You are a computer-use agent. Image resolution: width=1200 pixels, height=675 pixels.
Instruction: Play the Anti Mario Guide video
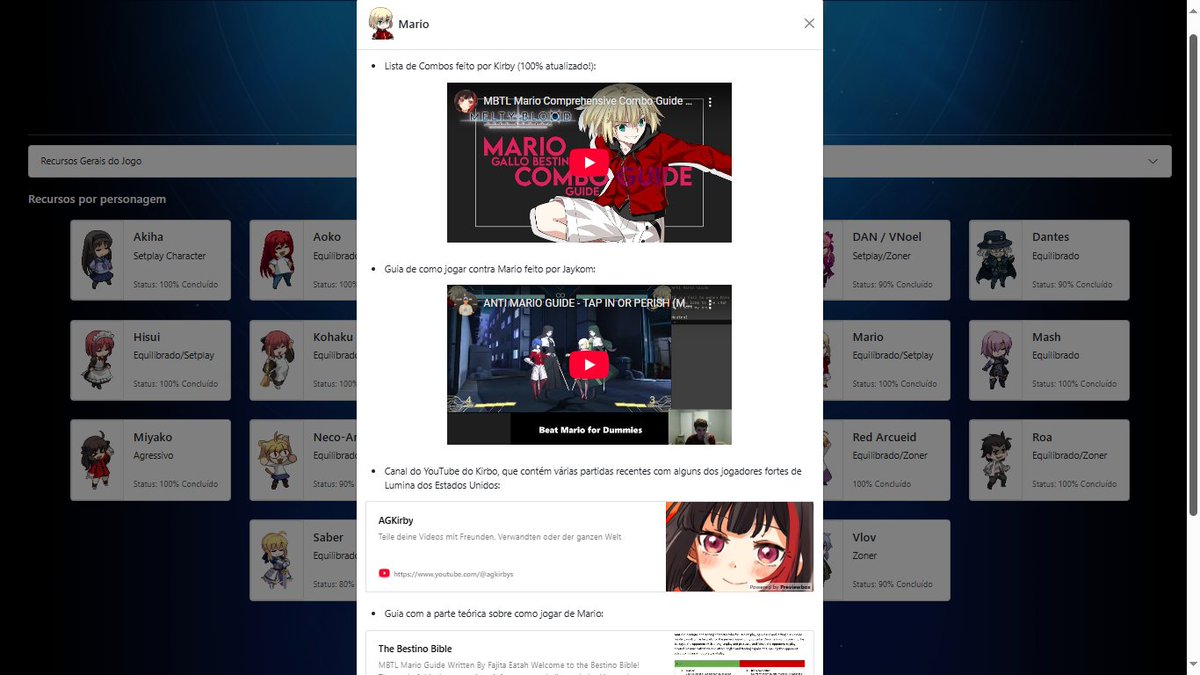[x=588, y=364]
